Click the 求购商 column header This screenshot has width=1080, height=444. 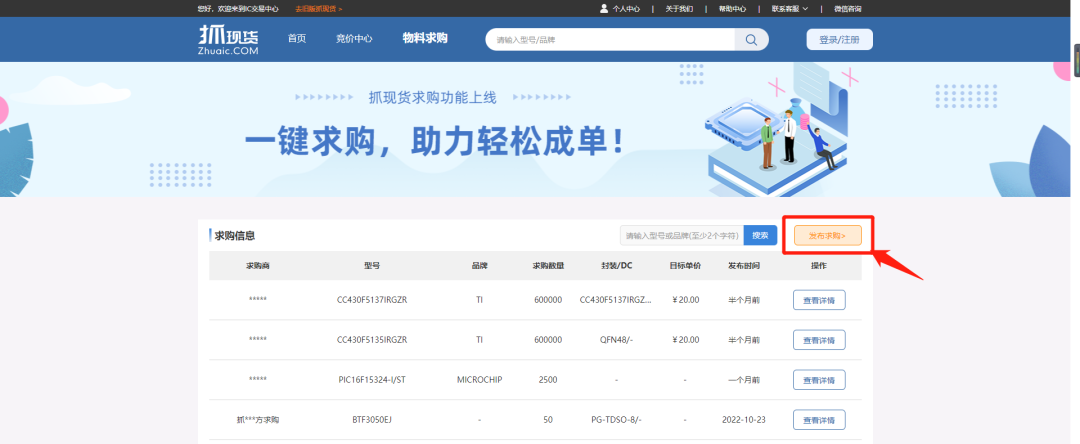point(258,266)
